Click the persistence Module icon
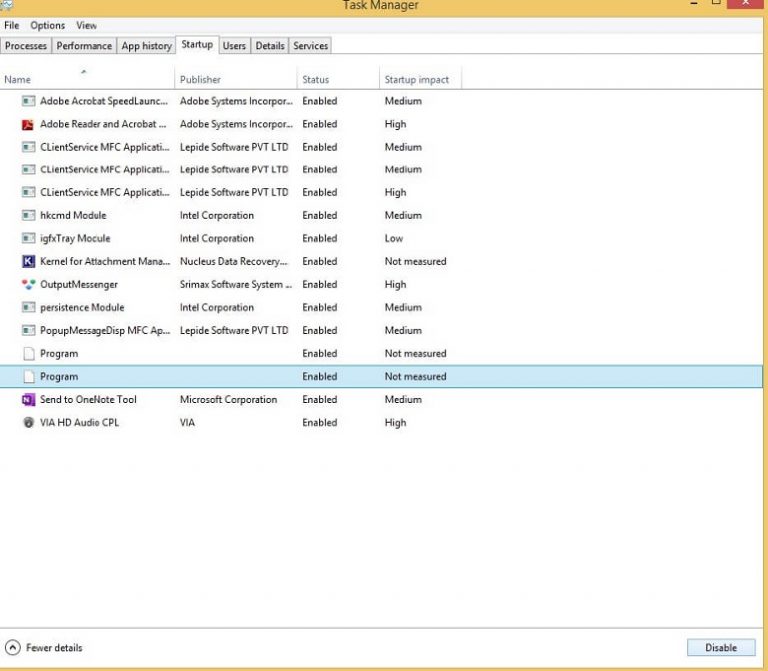This screenshot has height=671, width=768. [28, 308]
